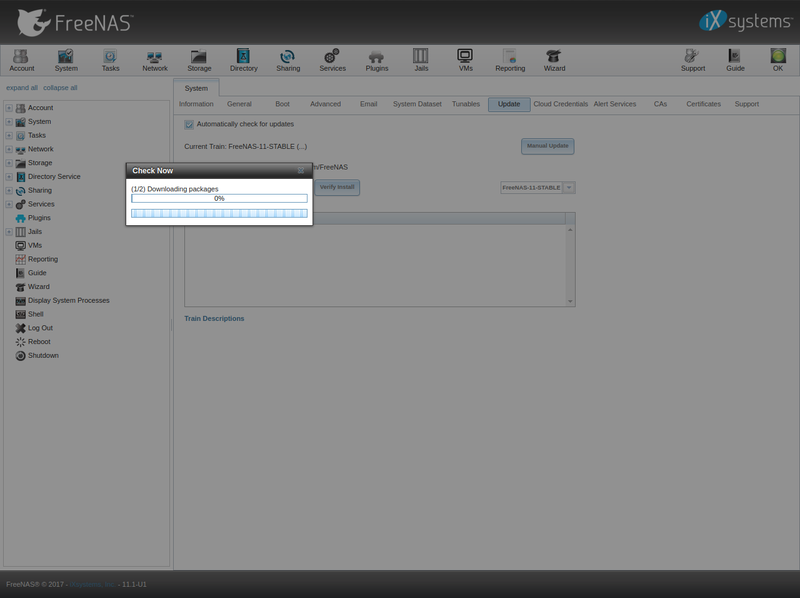Click the iXsystems, Inc. footer link

click(92, 585)
